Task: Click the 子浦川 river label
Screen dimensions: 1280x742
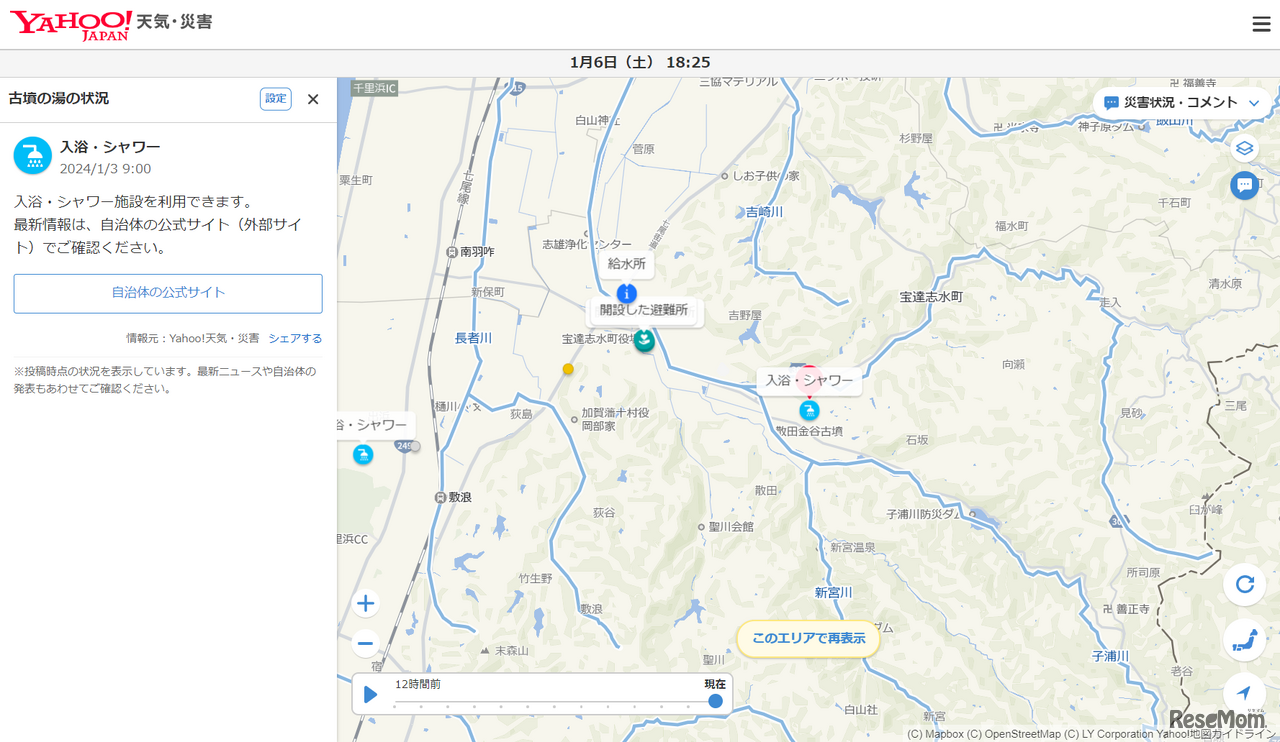Action: (x=1110, y=656)
